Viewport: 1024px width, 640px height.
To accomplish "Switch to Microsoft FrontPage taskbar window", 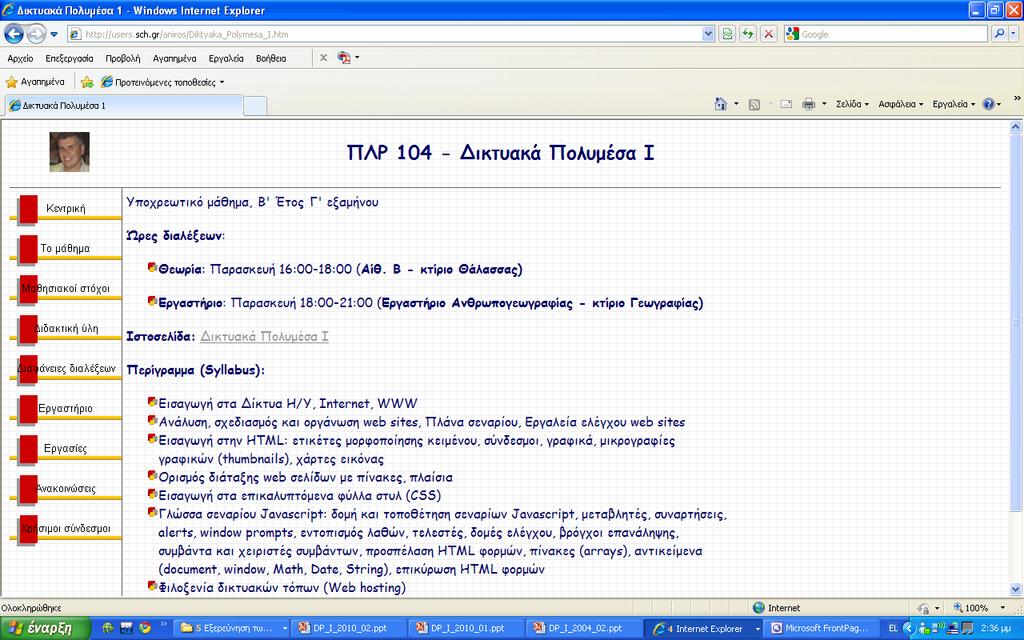I will [x=822, y=628].
